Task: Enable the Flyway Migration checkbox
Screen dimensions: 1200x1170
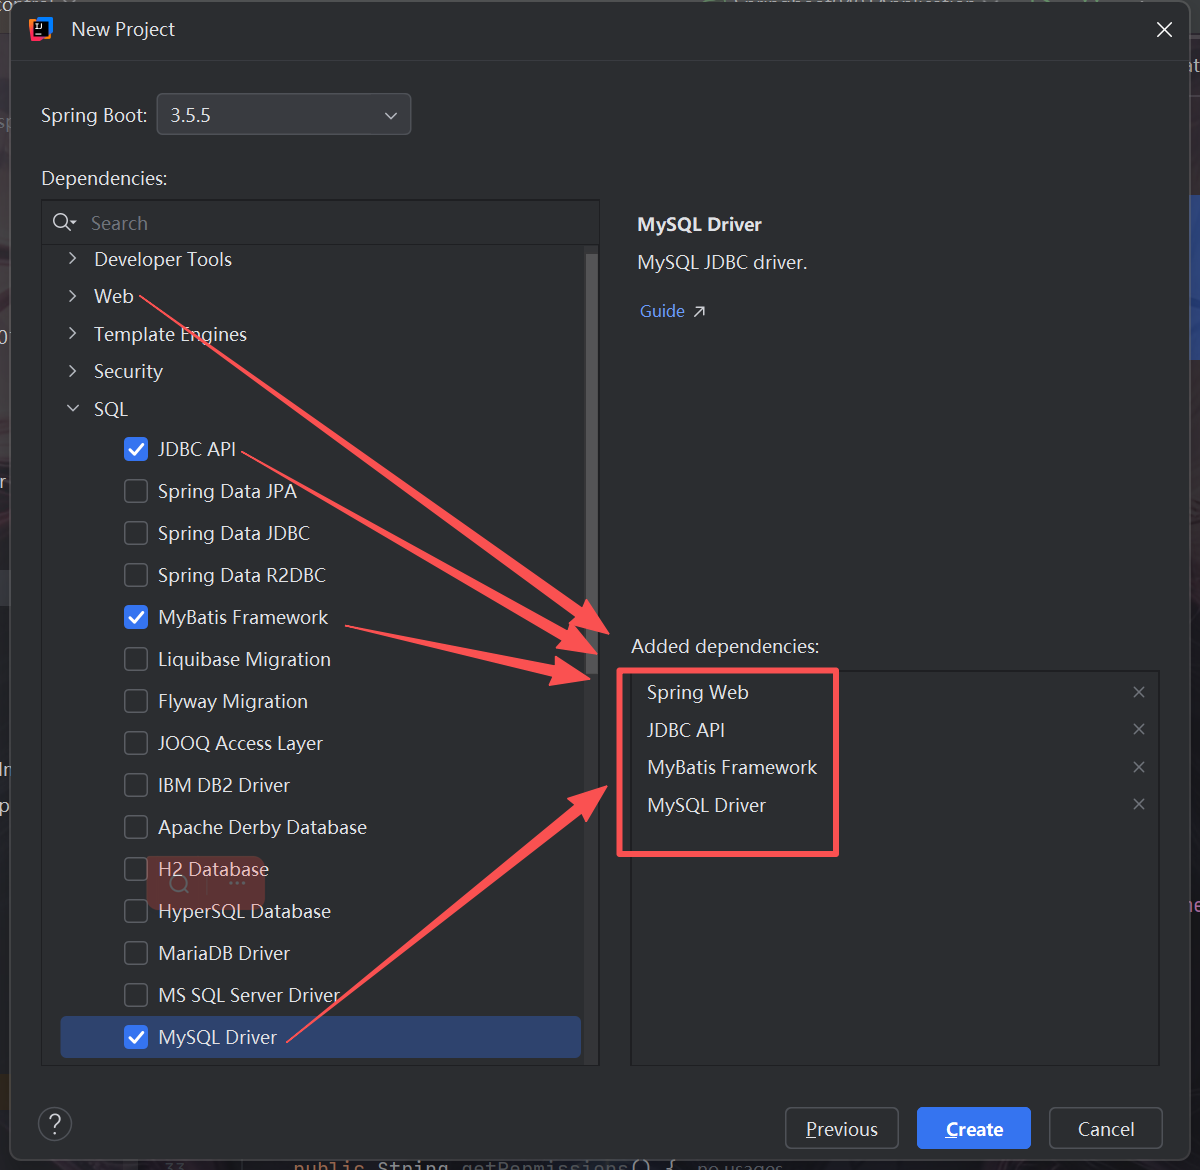Action: 136,701
